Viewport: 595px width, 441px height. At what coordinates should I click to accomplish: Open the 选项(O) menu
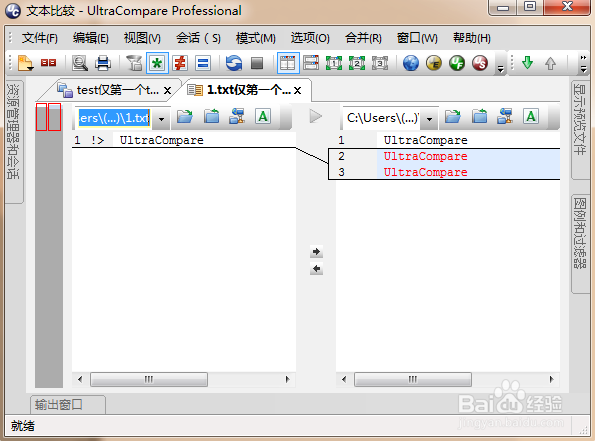pyautogui.click(x=310, y=38)
